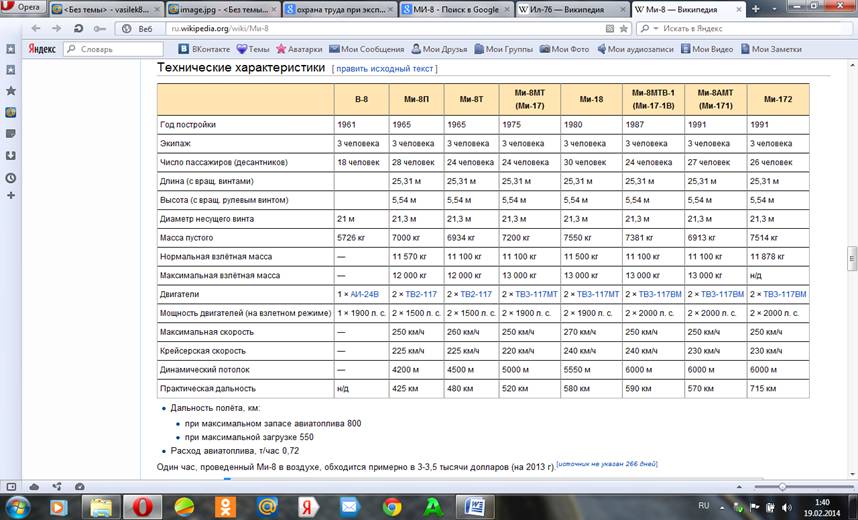Launch Google Chrome from the taskbar
The width and height of the screenshot is (858, 520).
coord(391,506)
